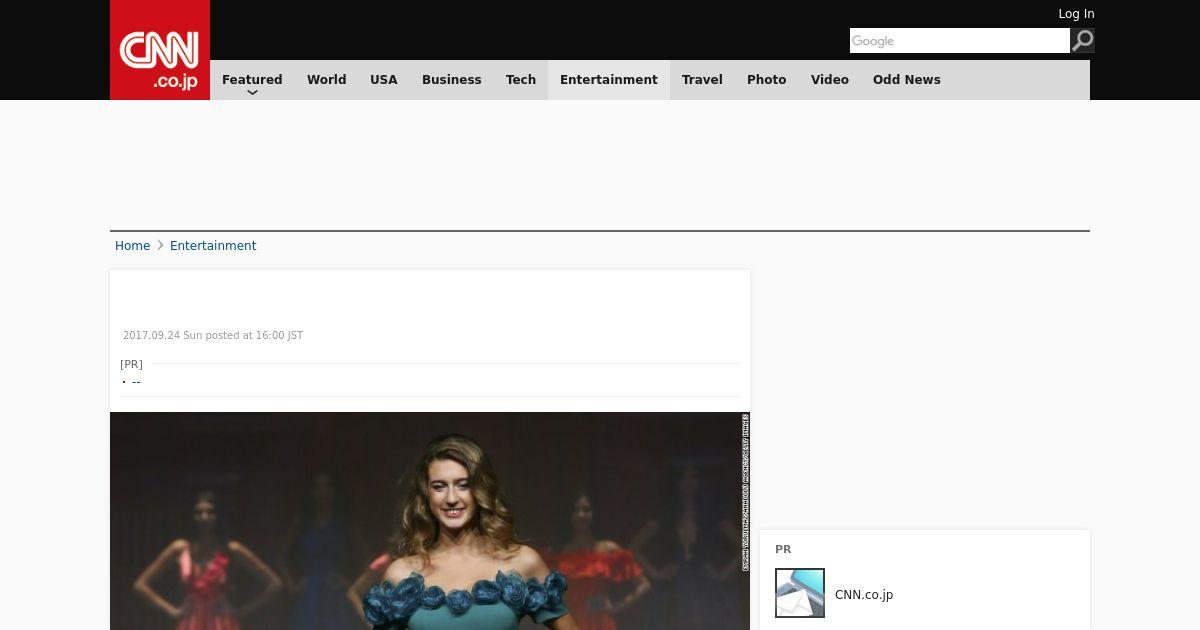This screenshot has width=1200, height=630.
Task: Open Entertainment in the navigation bar
Action: (x=608, y=80)
